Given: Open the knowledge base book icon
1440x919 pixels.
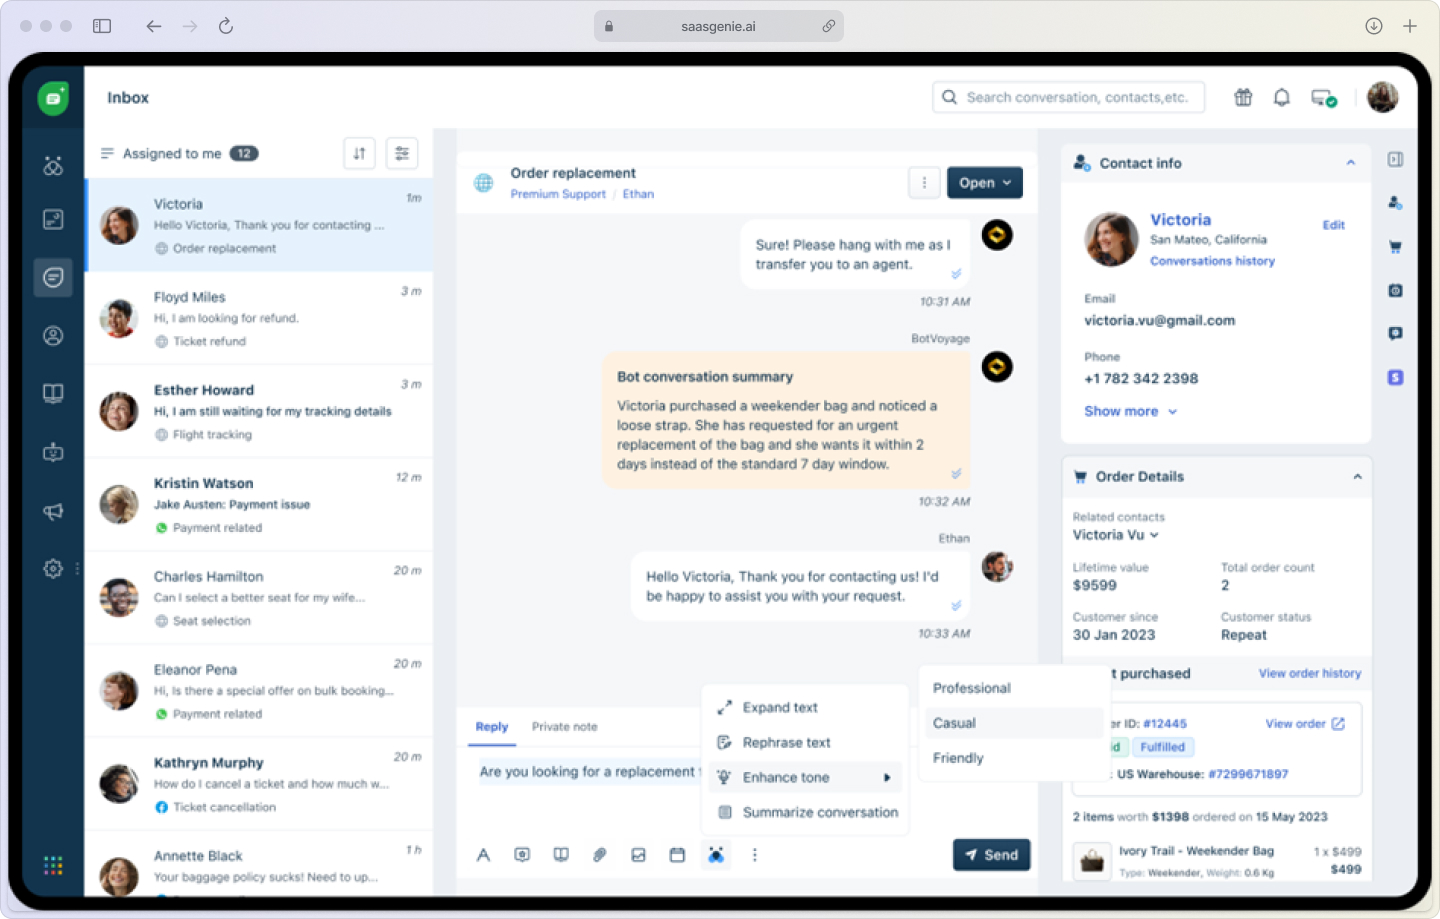Looking at the screenshot, I should 53,392.
